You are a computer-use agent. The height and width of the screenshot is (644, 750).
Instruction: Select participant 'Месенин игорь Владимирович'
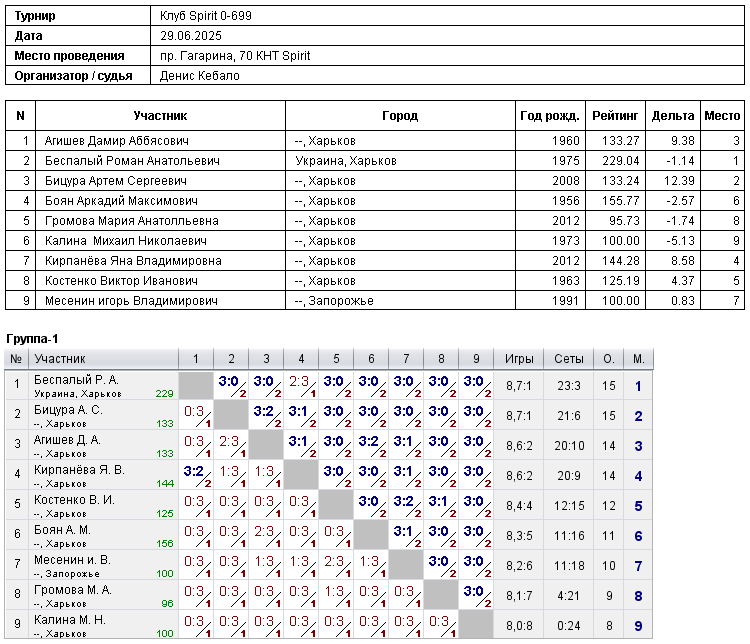coord(131,301)
